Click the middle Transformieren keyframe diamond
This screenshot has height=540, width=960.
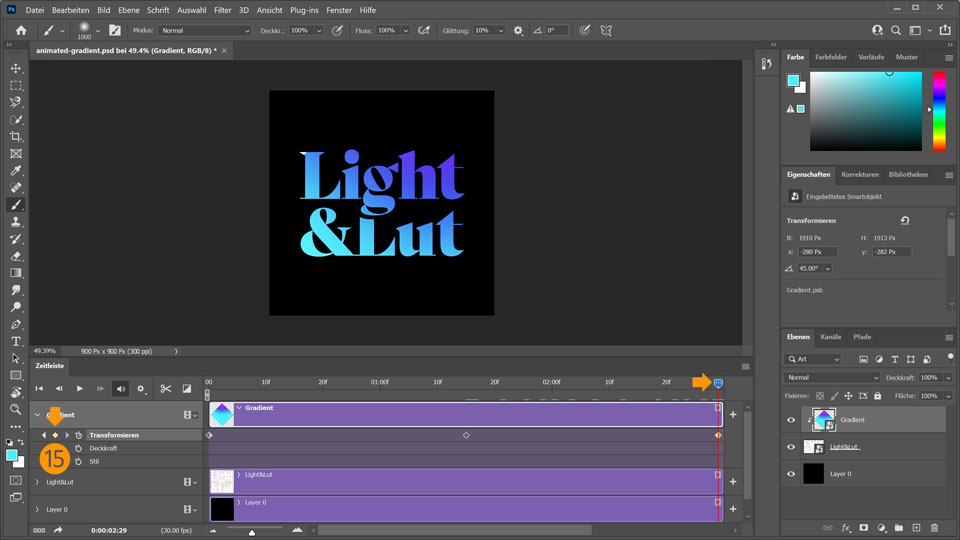pos(466,435)
